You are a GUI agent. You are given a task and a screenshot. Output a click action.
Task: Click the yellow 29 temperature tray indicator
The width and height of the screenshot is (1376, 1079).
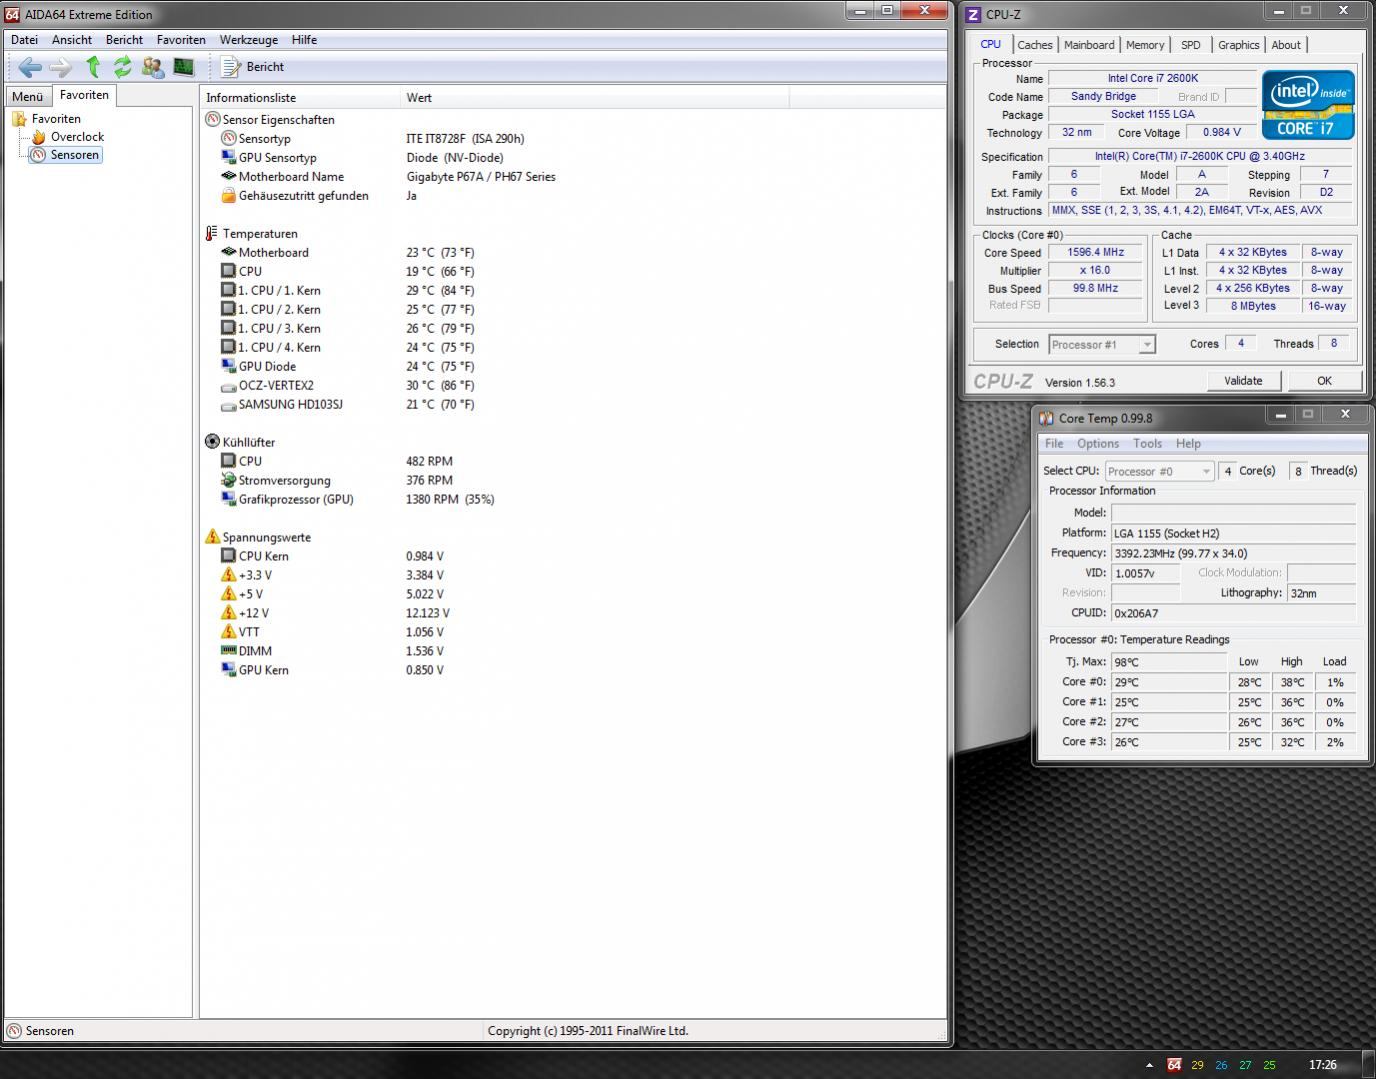1197,1065
